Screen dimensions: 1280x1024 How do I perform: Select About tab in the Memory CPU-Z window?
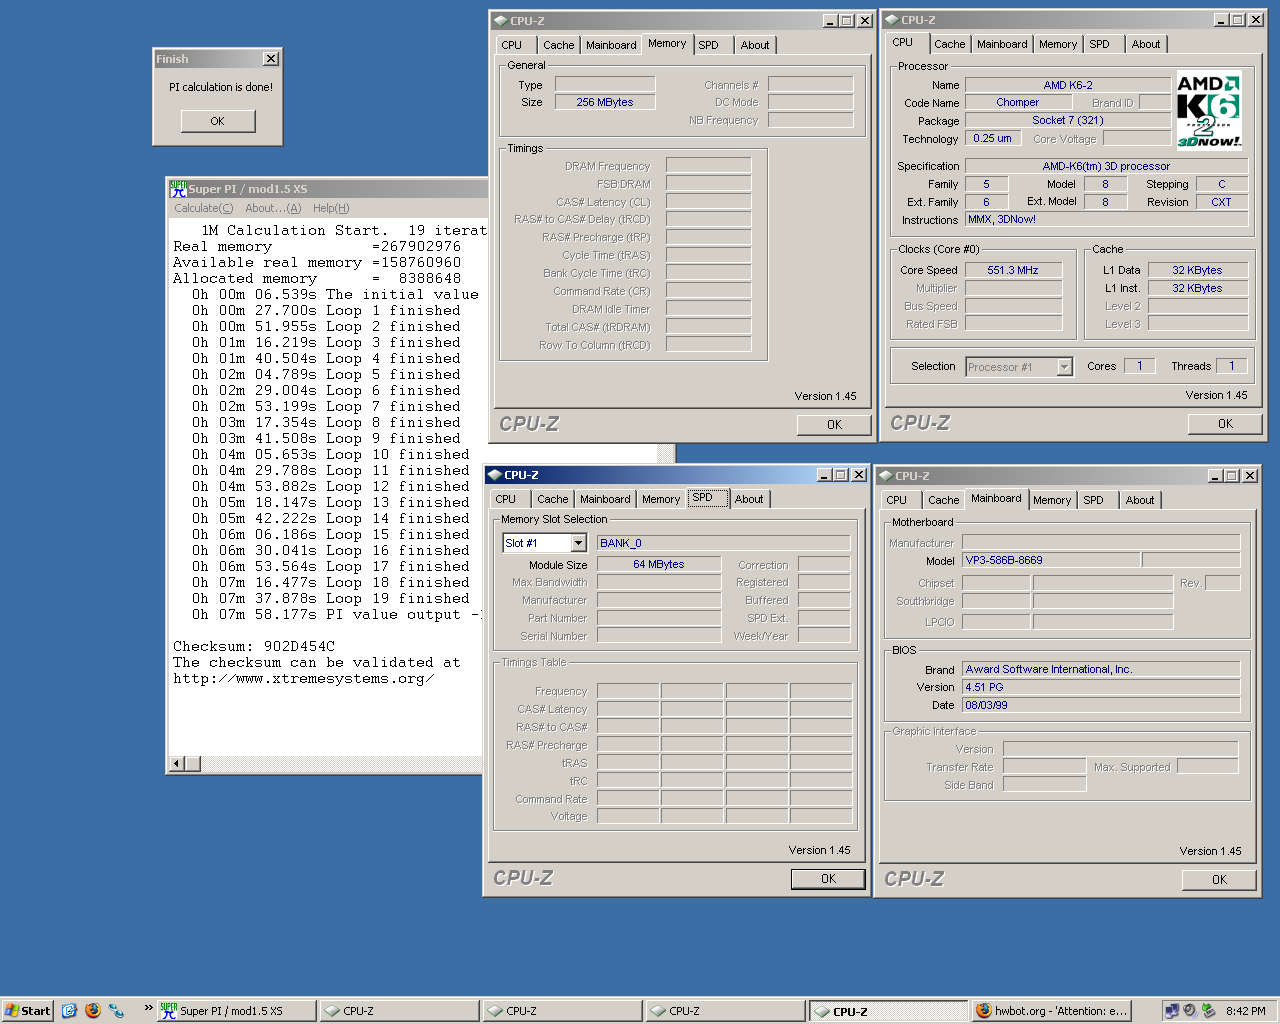tap(755, 45)
